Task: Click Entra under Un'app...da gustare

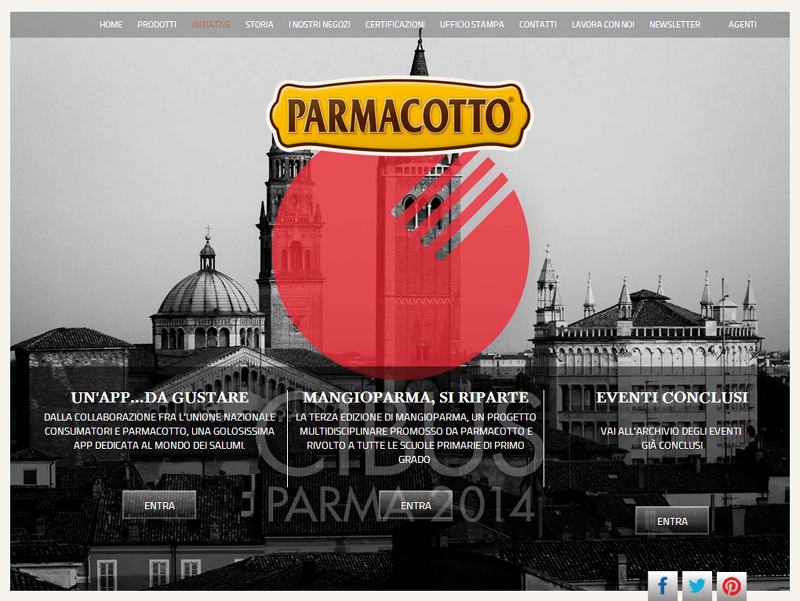Action: 159,505
